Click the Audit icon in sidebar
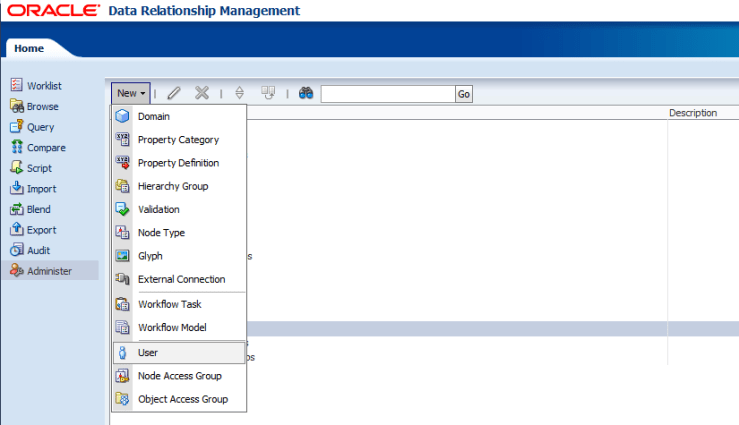This screenshot has width=739, height=425. tap(16, 250)
